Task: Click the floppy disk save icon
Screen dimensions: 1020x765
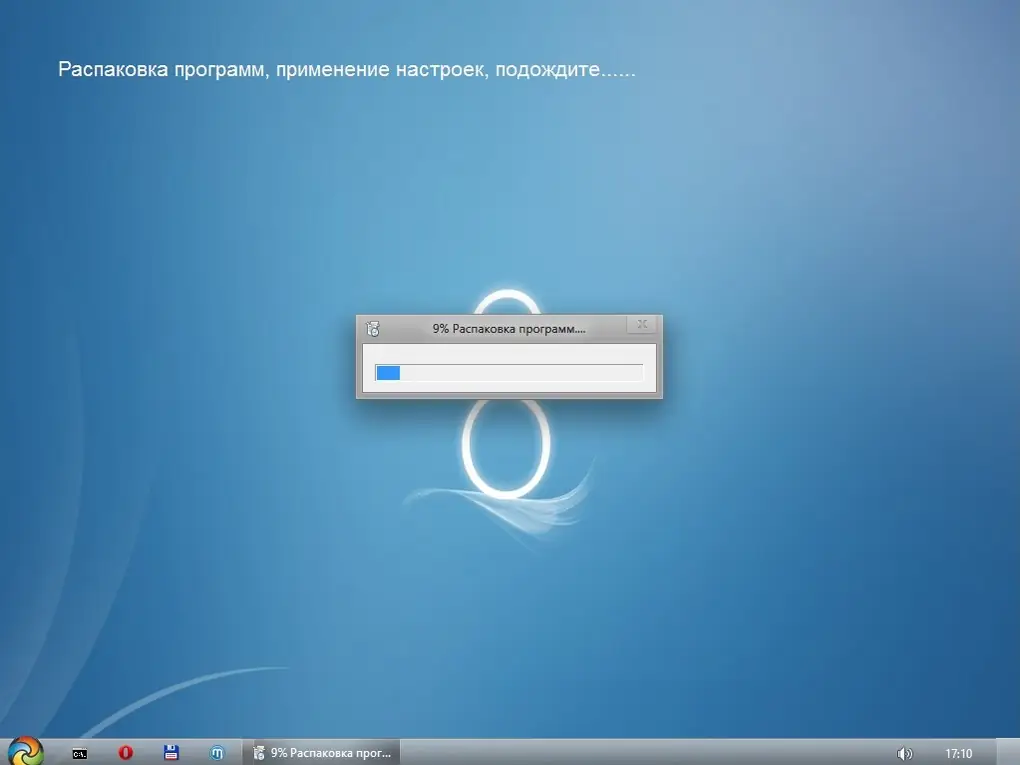Action: click(171, 753)
